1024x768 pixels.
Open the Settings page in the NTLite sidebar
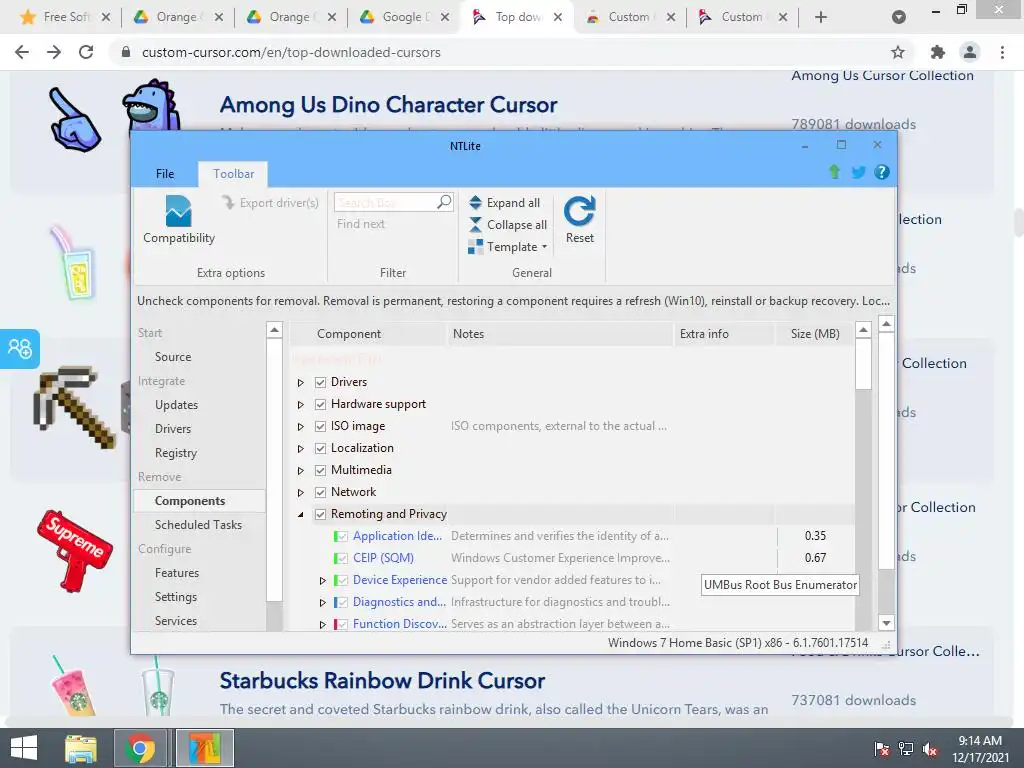[x=176, y=597]
